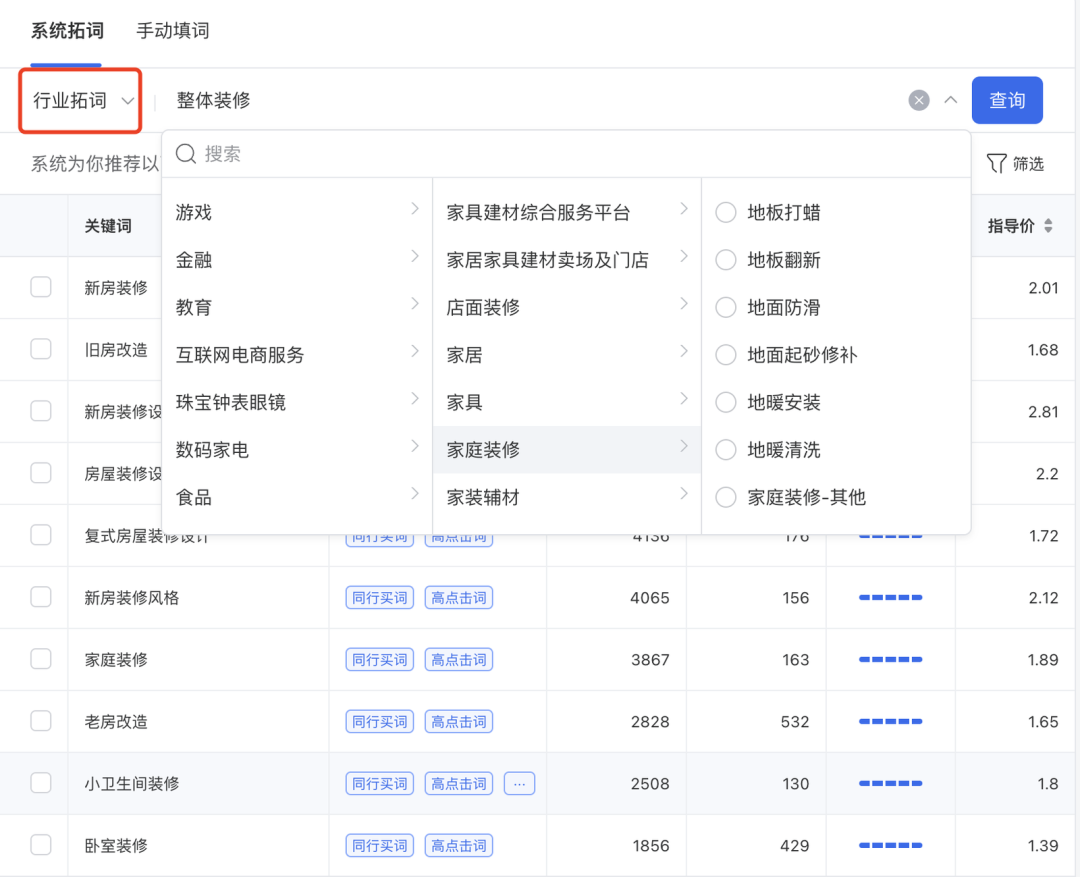Click the search magnifier icon in dropdown

(x=186, y=154)
